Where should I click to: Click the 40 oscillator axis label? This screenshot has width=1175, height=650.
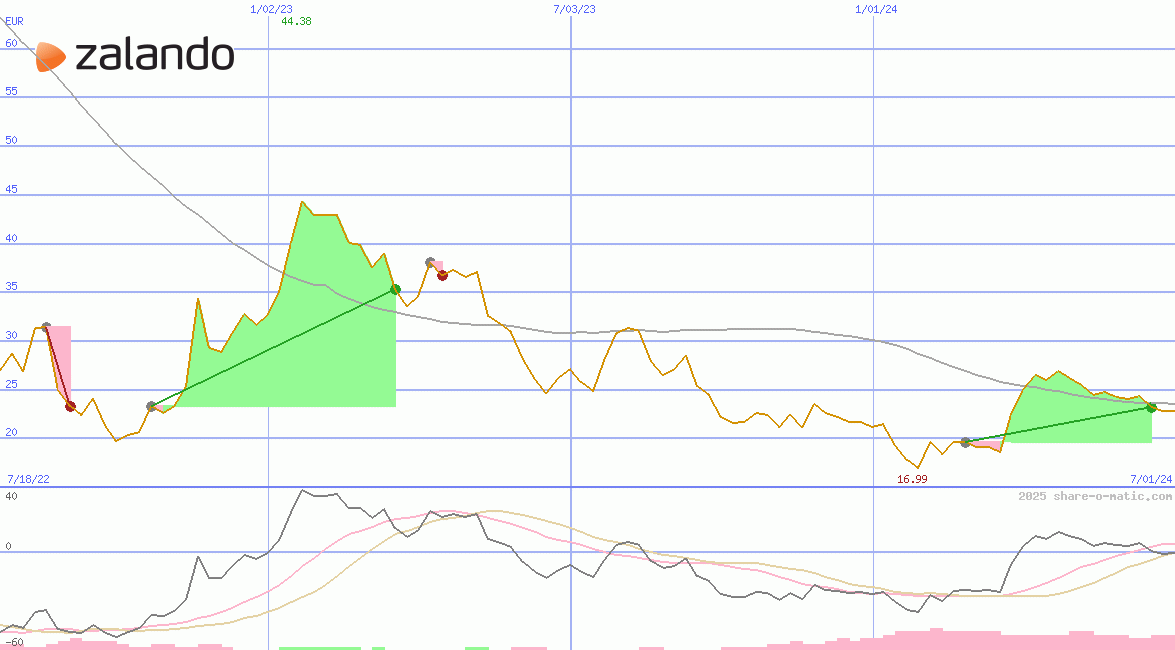click(x=11, y=496)
